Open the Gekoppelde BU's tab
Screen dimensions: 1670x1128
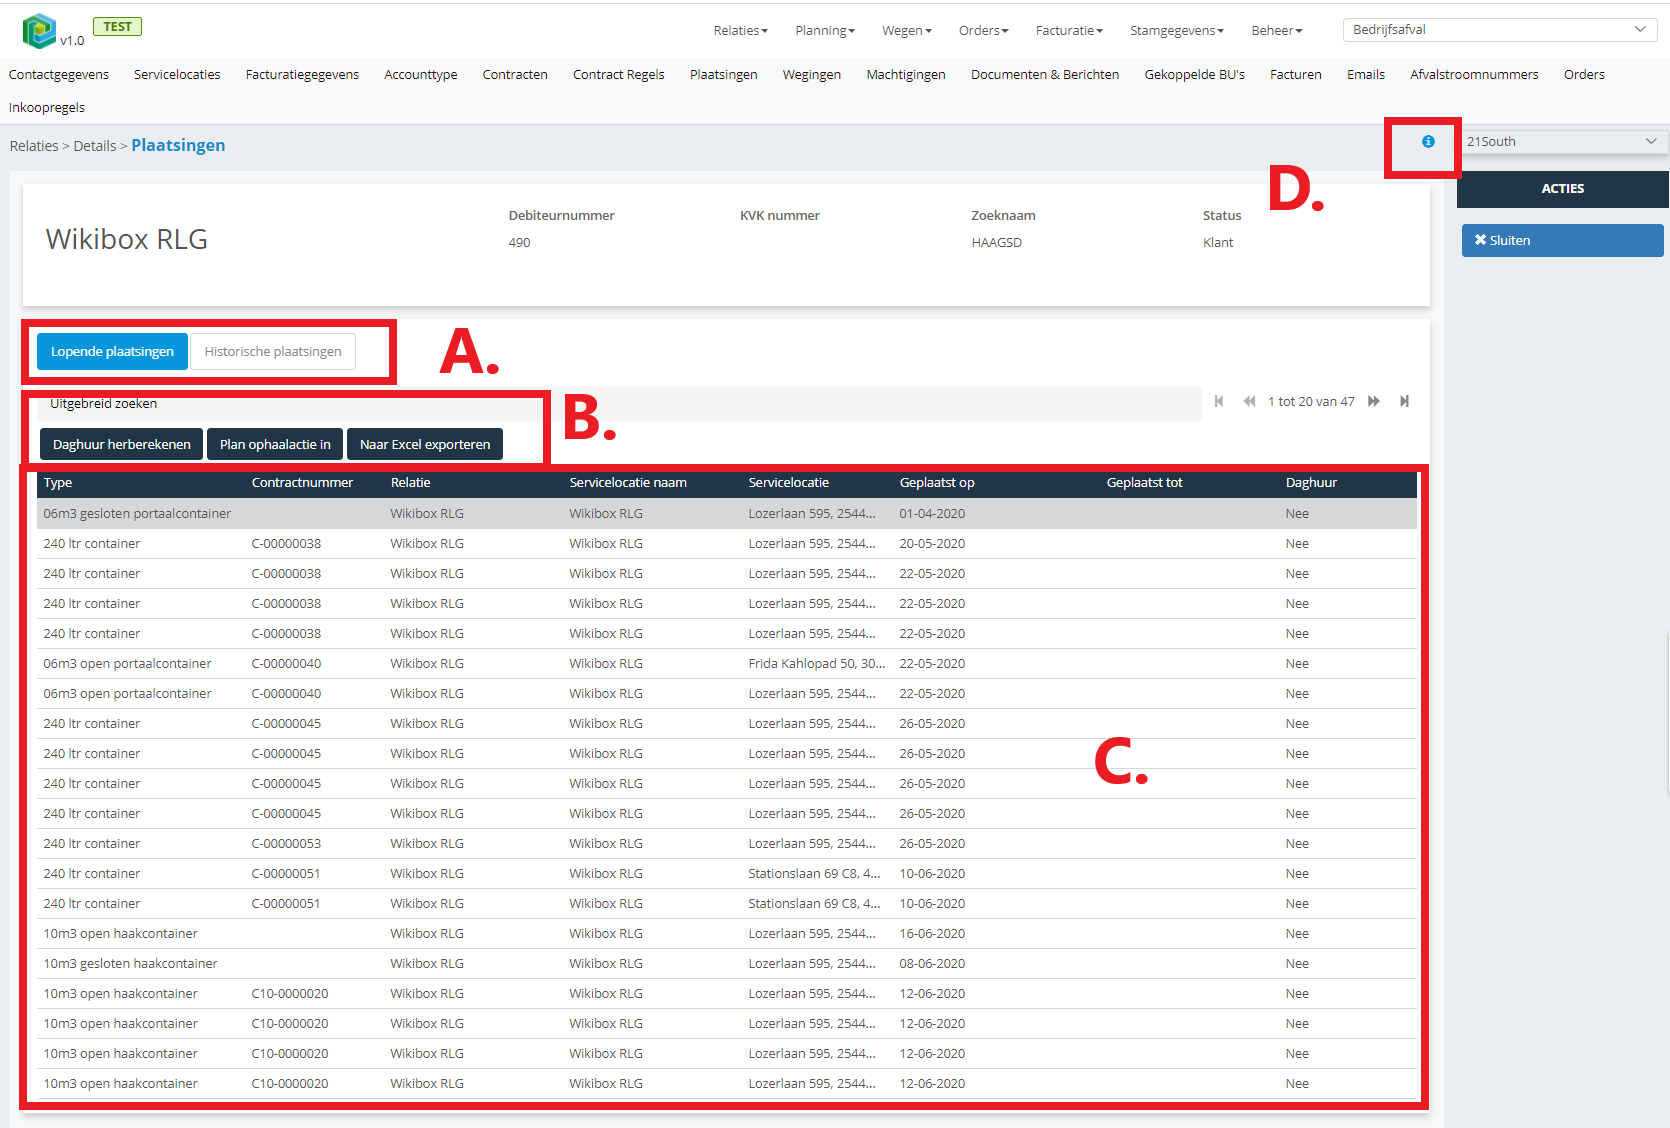[1195, 75]
